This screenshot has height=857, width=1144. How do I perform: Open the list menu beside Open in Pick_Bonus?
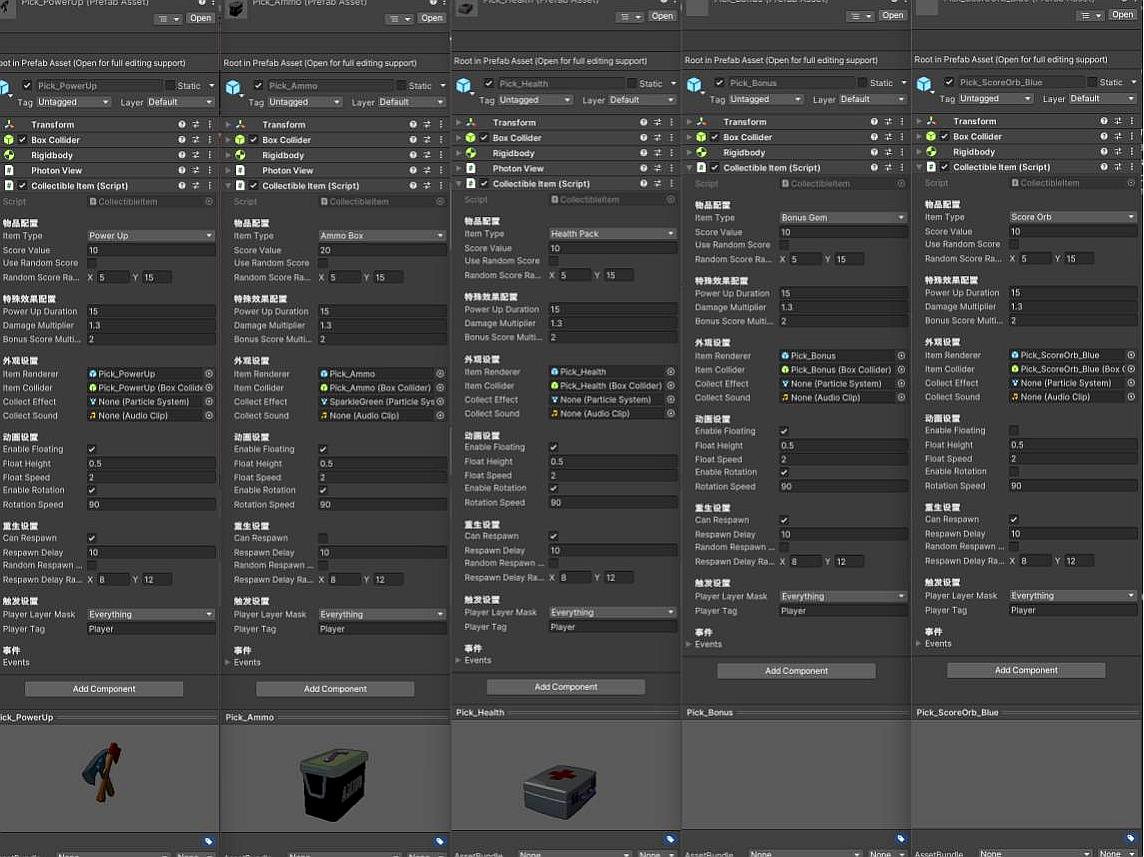pos(860,16)
